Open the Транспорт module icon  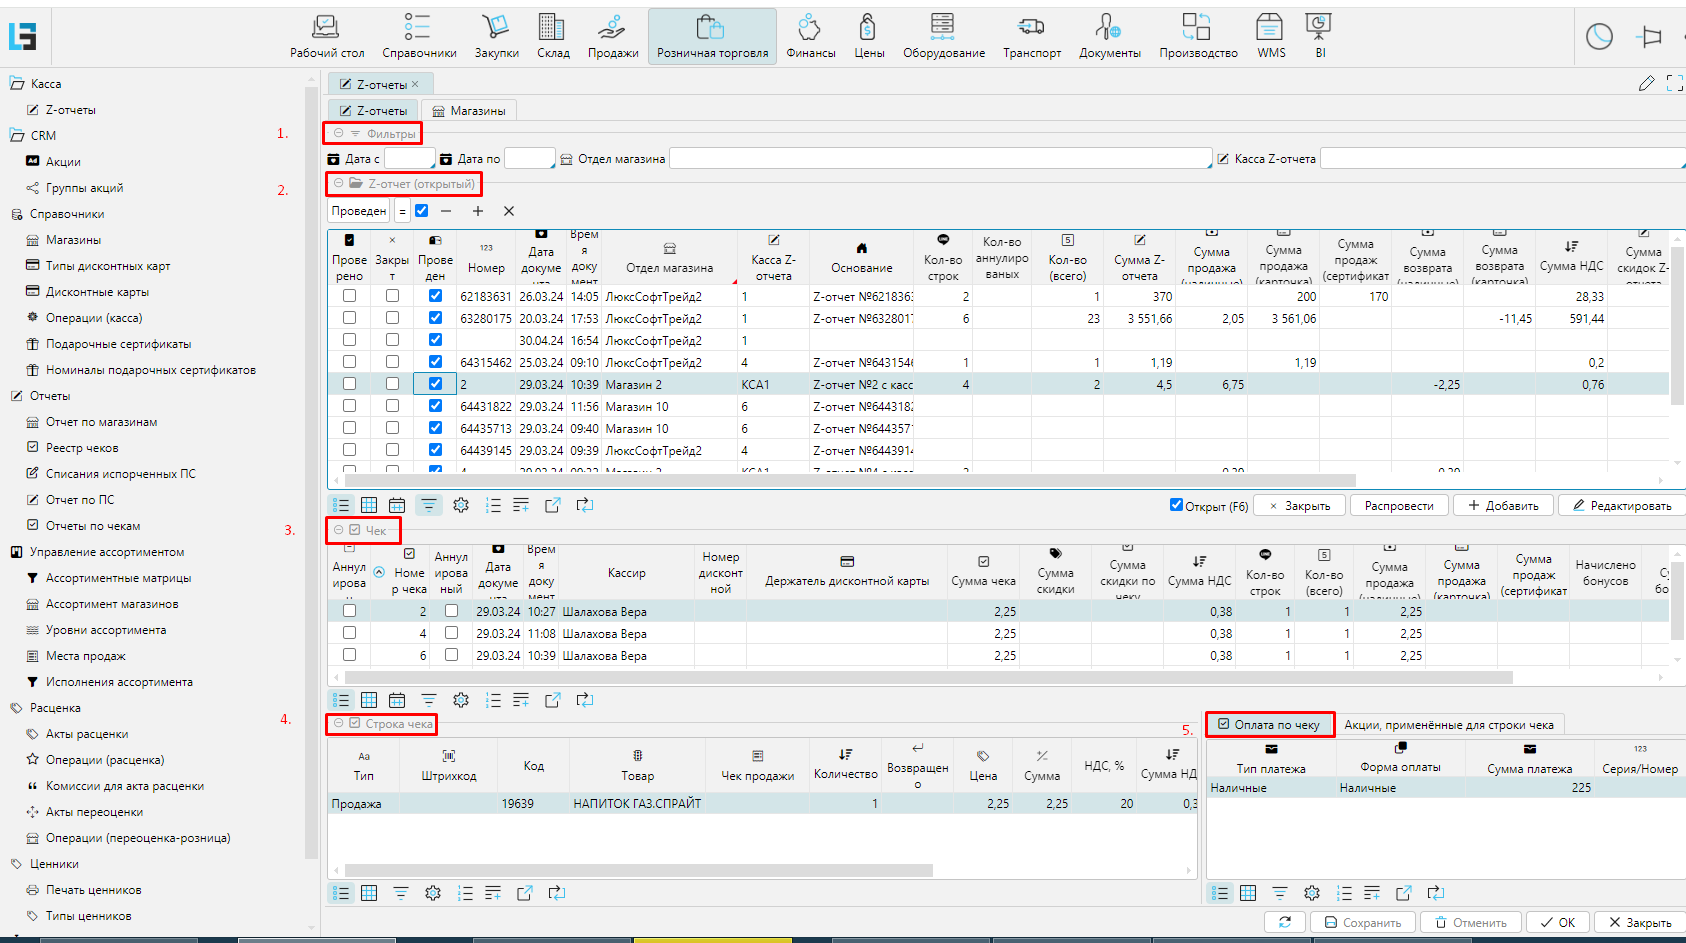click(1031, 28)
